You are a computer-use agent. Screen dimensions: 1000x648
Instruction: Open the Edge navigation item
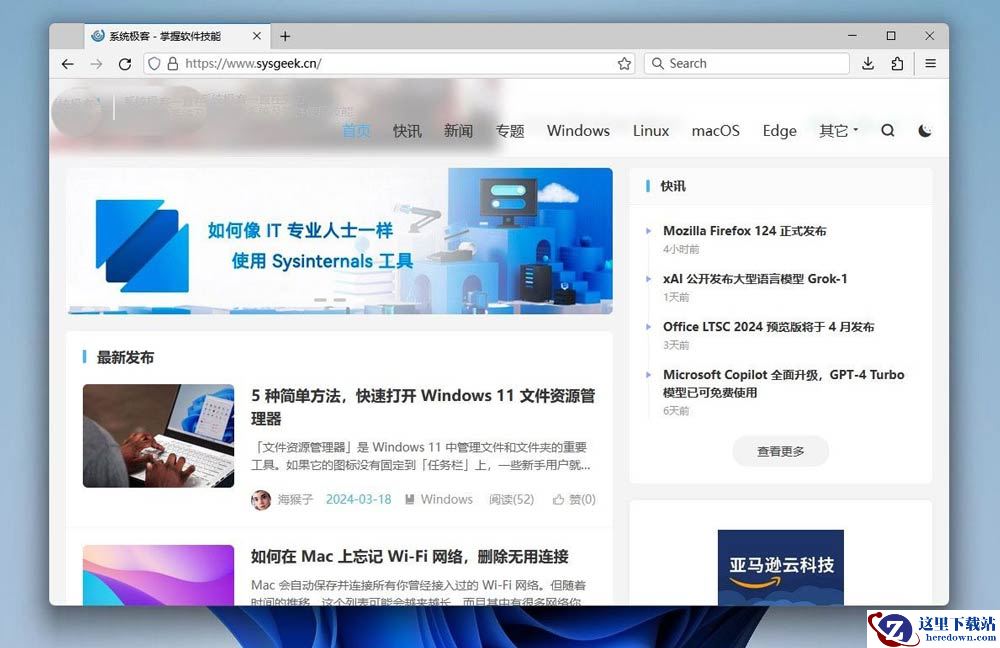pos(779,131)
